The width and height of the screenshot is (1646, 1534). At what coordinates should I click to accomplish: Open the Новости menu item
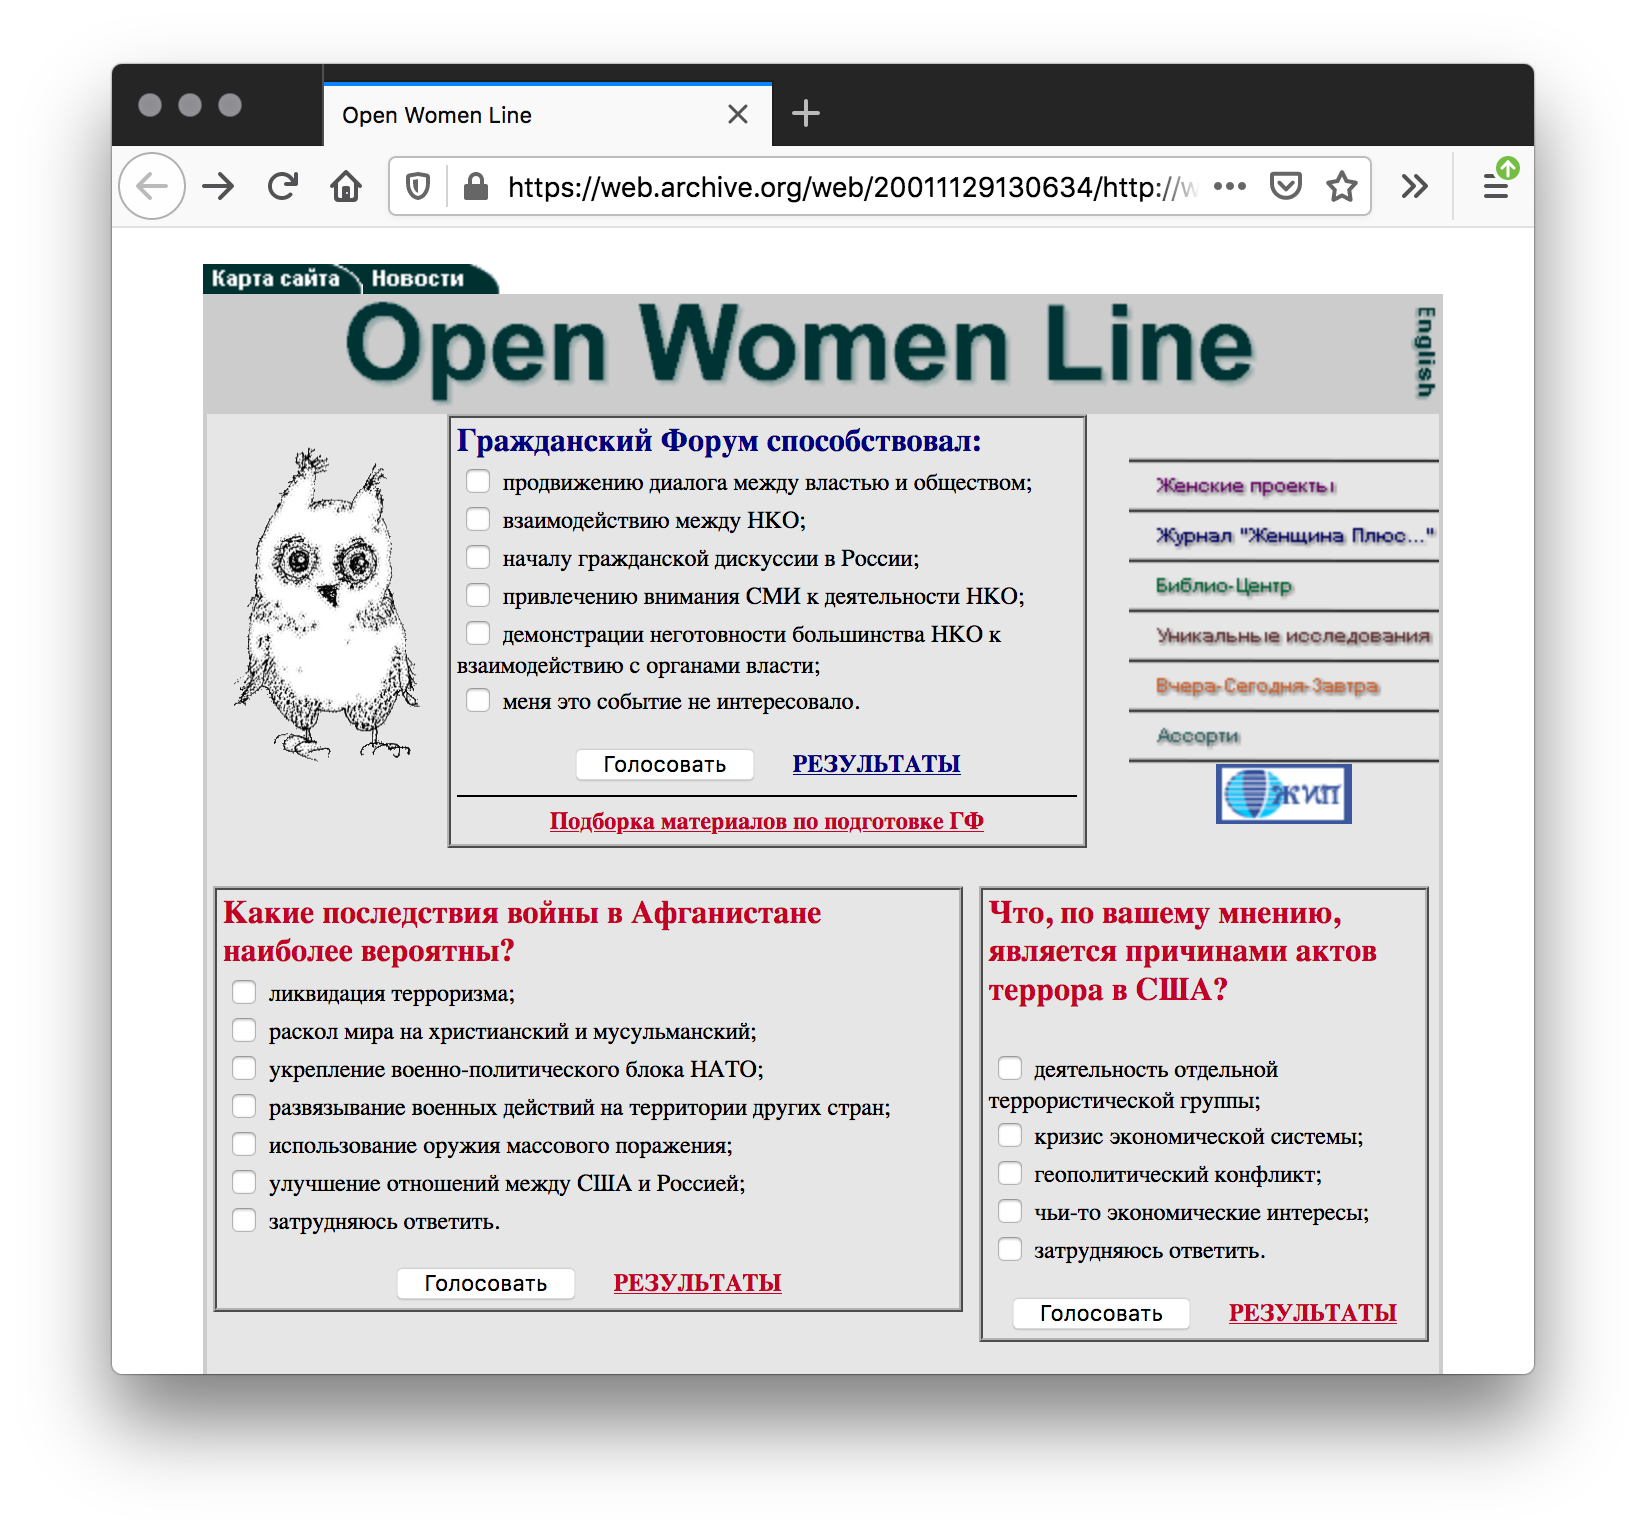tap(419, 279)
